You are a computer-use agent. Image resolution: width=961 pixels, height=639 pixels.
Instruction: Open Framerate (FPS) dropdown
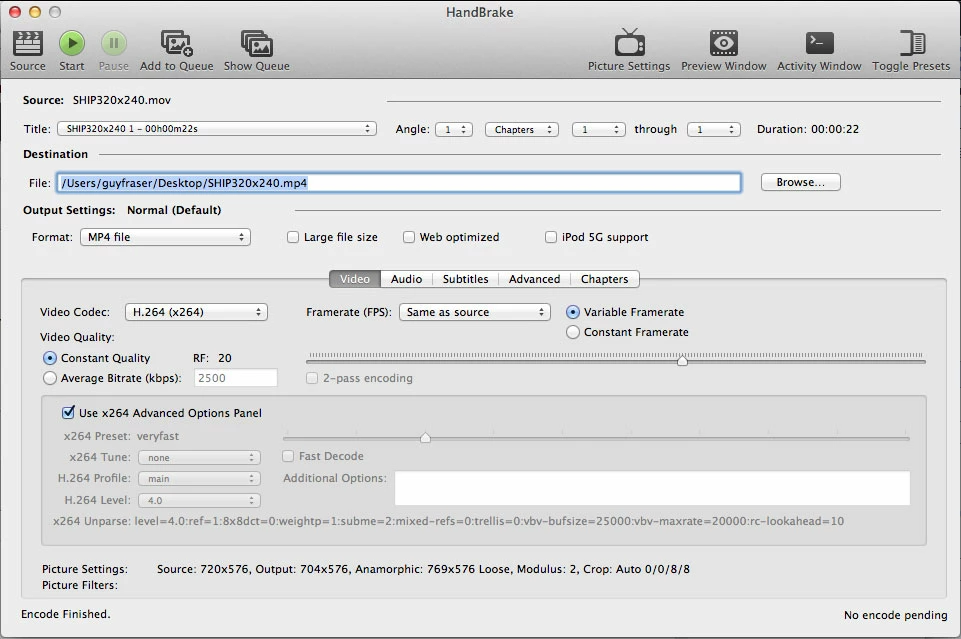tap(474, 312)
